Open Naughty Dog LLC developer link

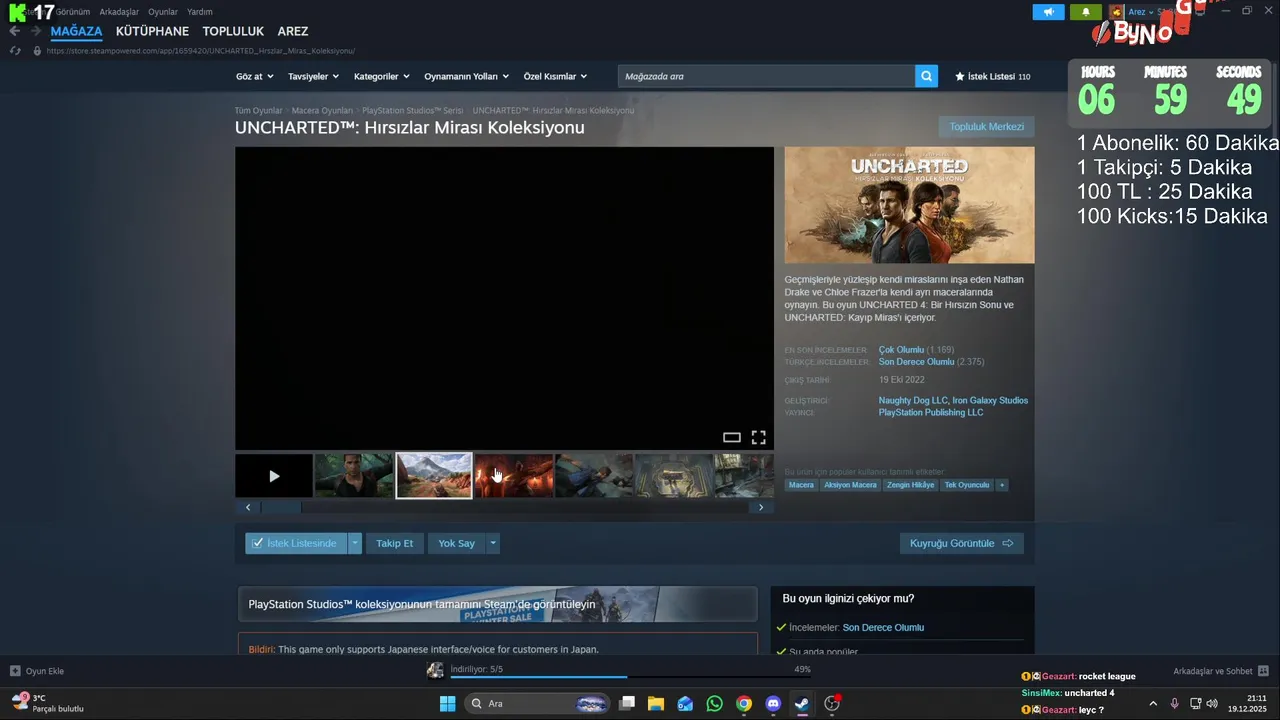coord(913,400)
